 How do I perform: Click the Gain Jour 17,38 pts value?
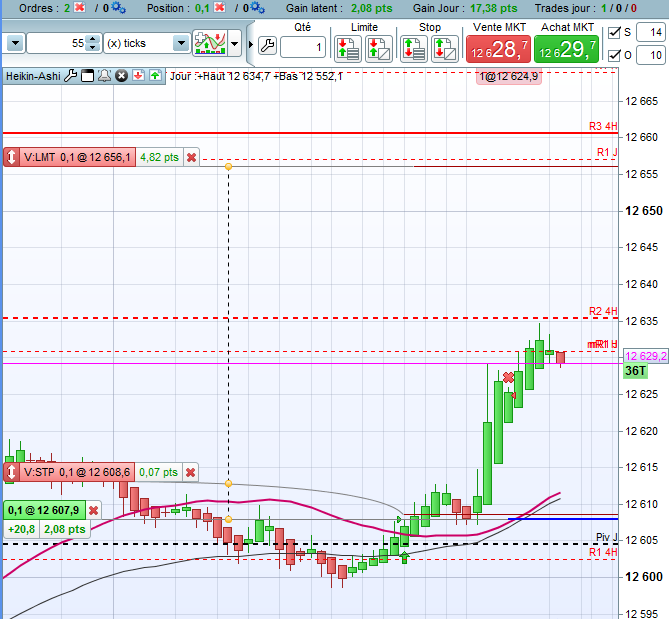click(x=494, y=8)
